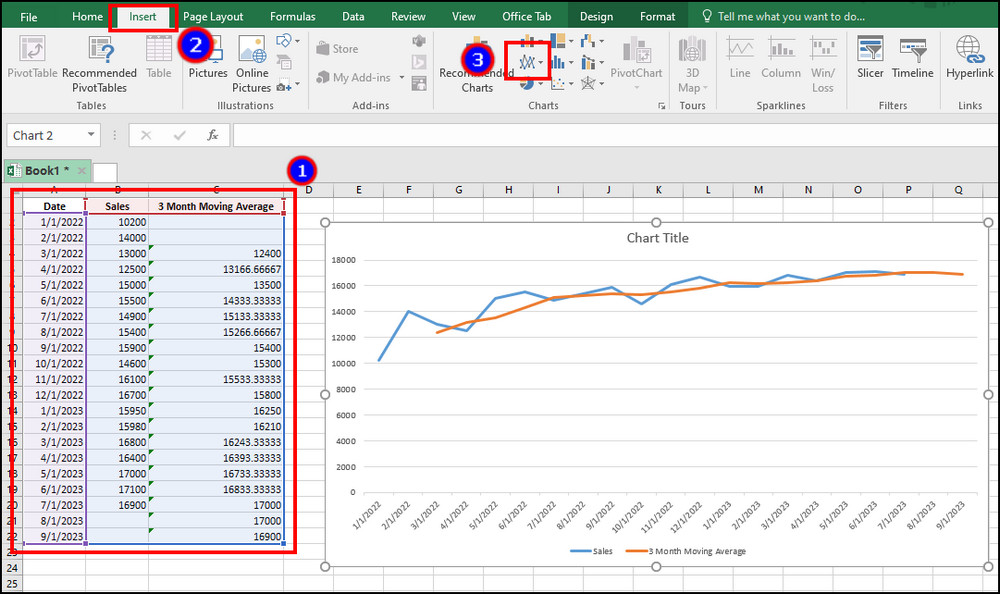Image resolution: width=1000 pixels, height=594 pixels.
Task: Expand the Name Box dropdown
Action: point(93,134)
